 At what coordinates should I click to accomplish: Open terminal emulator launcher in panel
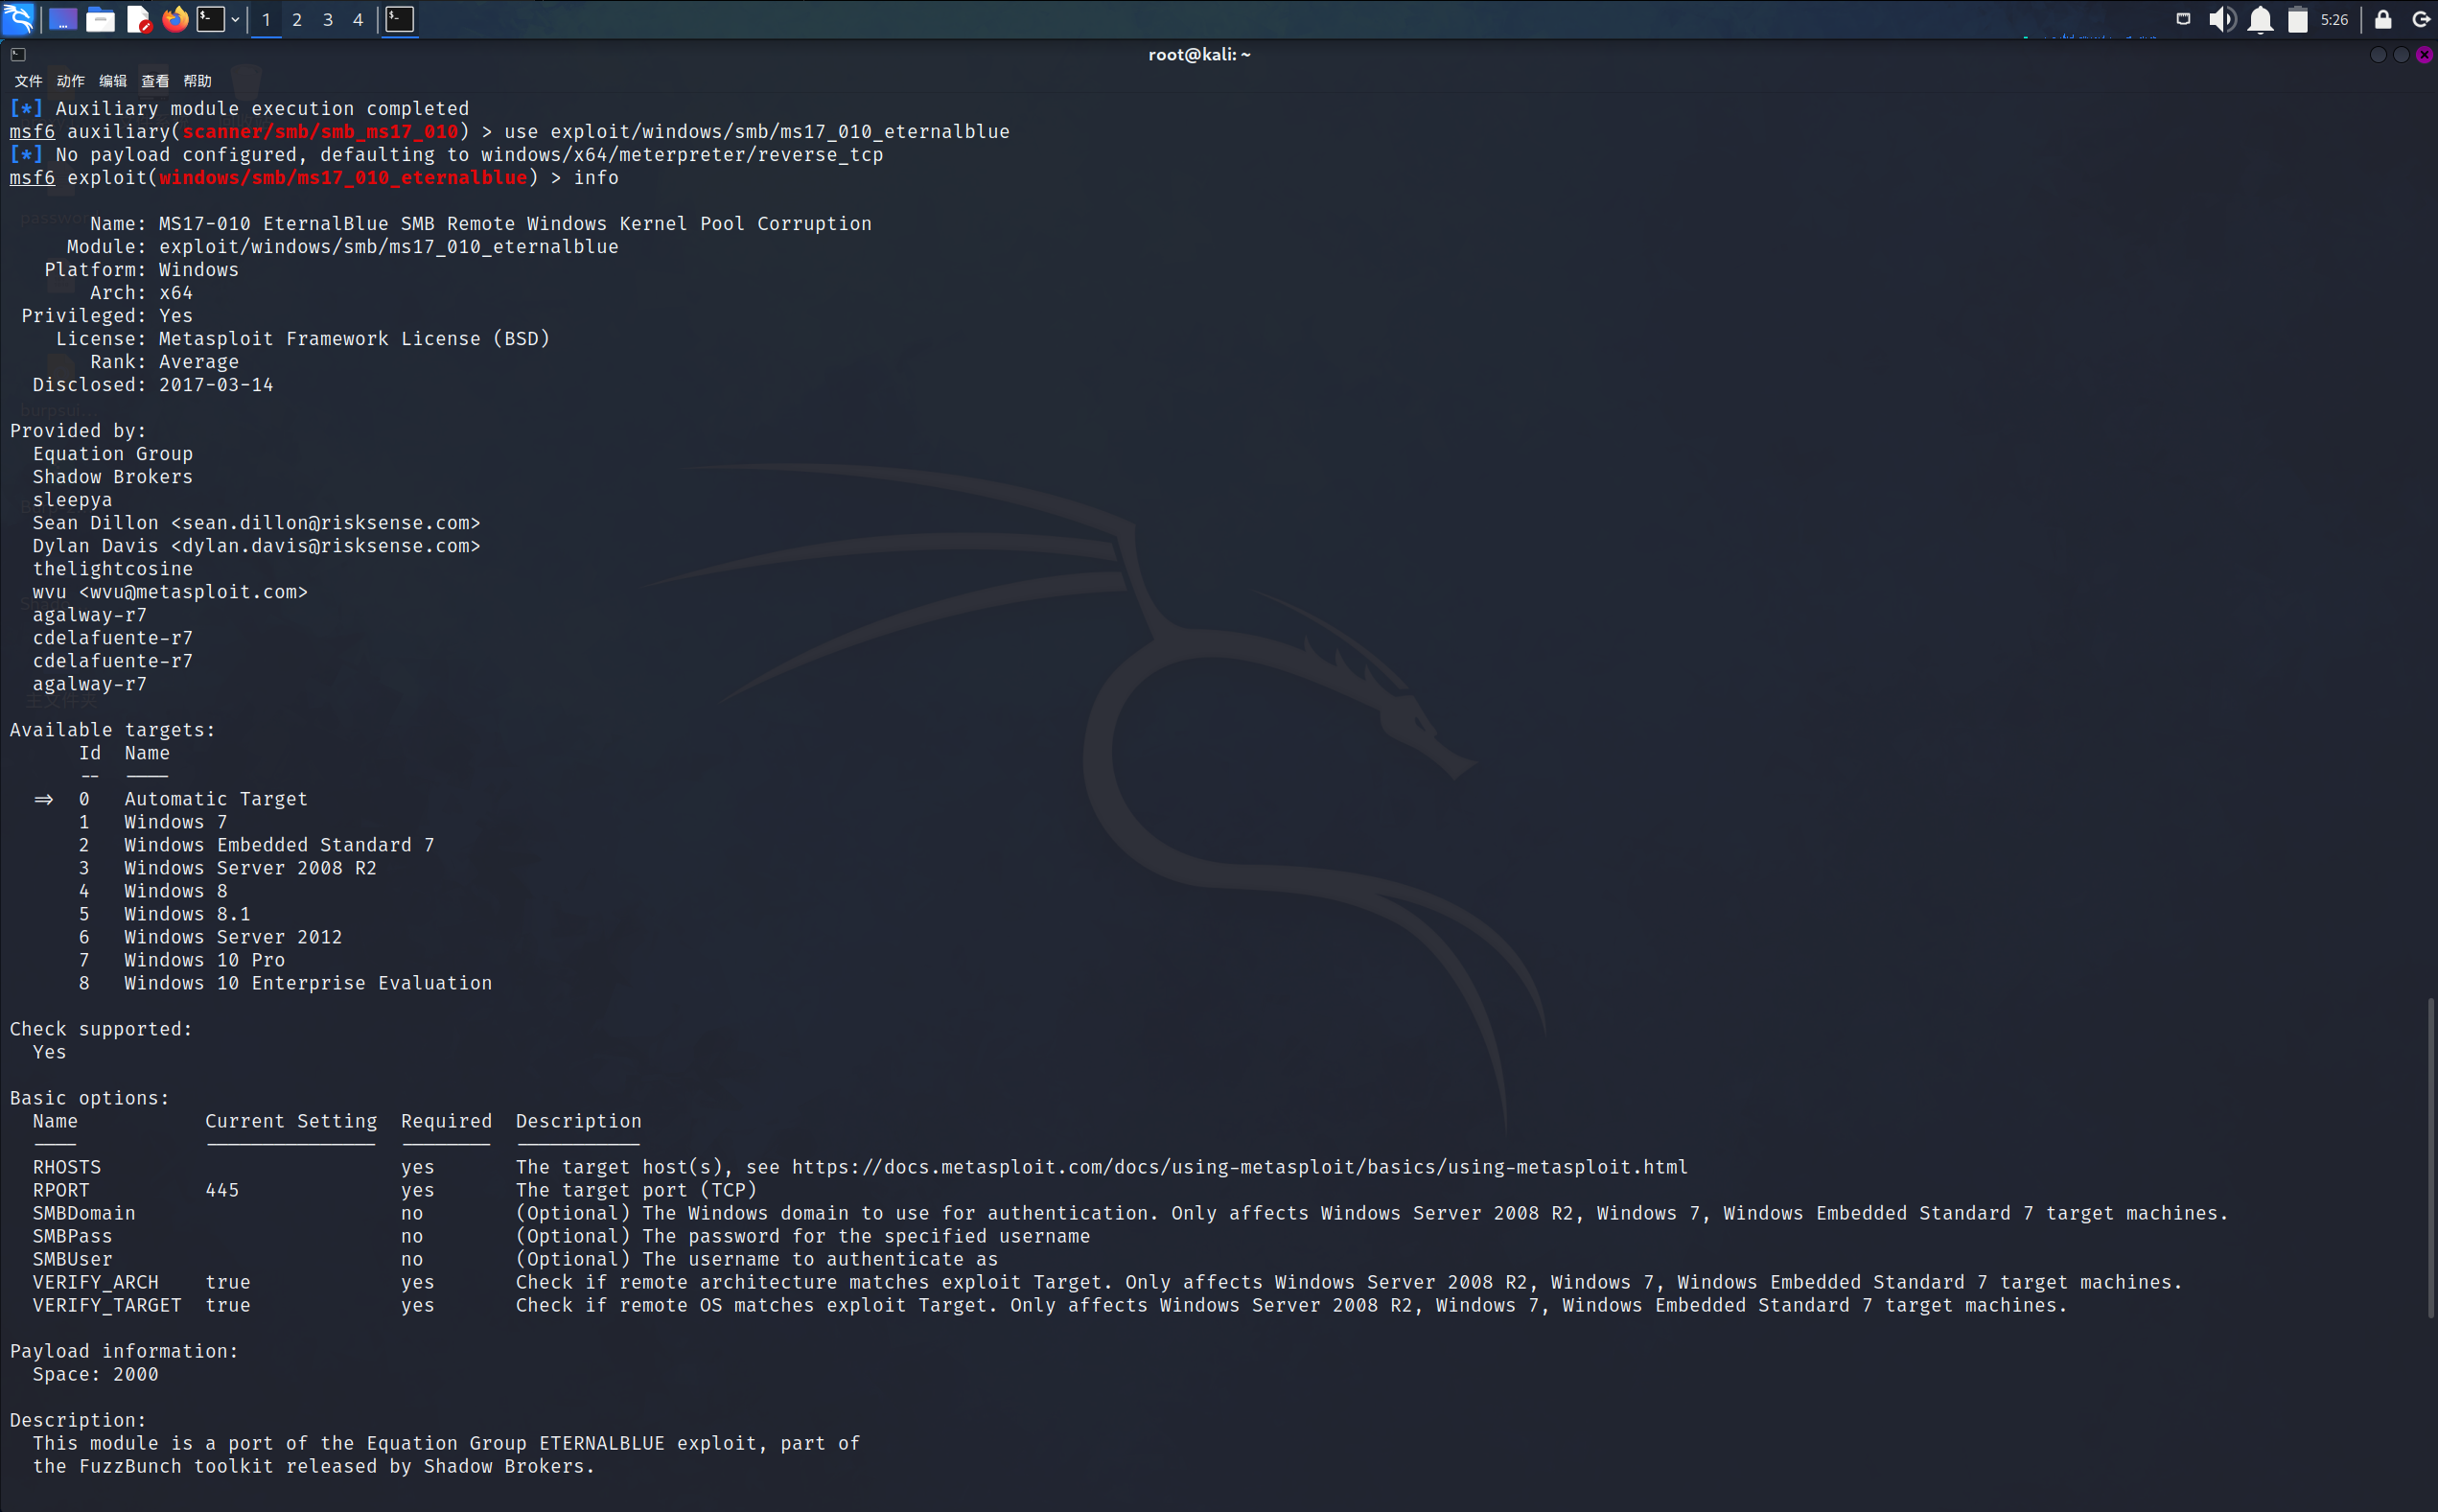click(210, 19)
